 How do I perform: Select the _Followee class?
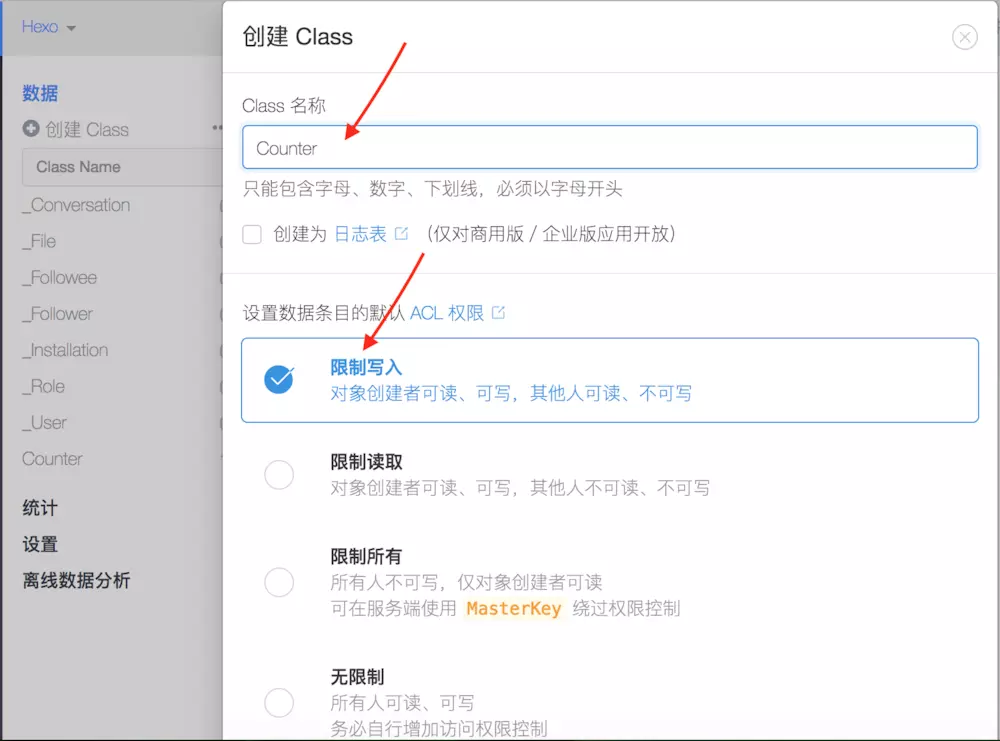pos(59,277)
